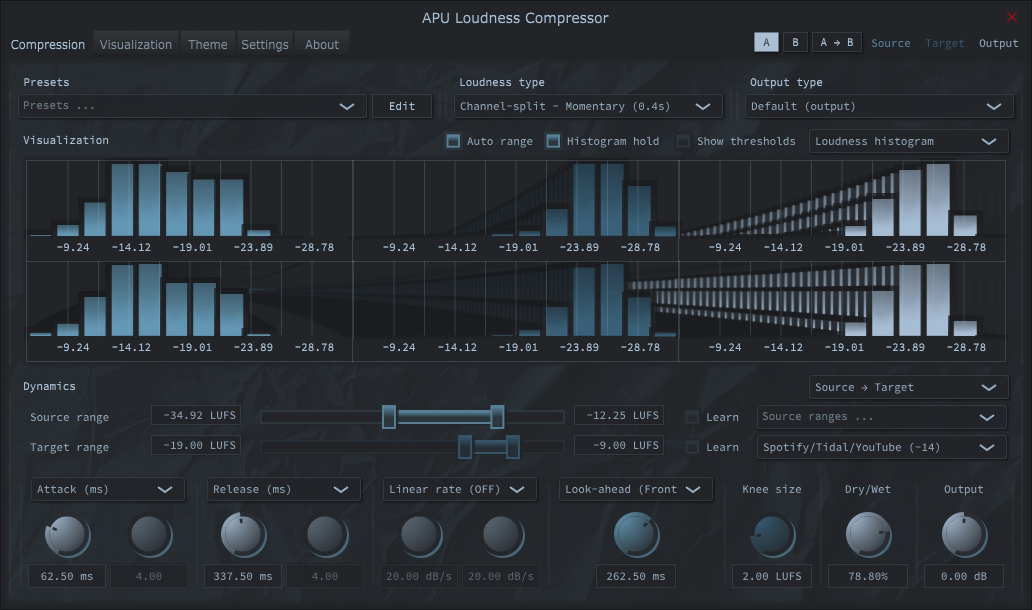1032x610 pixels.
Task: Click the Edit presets button
Action: 402,105
